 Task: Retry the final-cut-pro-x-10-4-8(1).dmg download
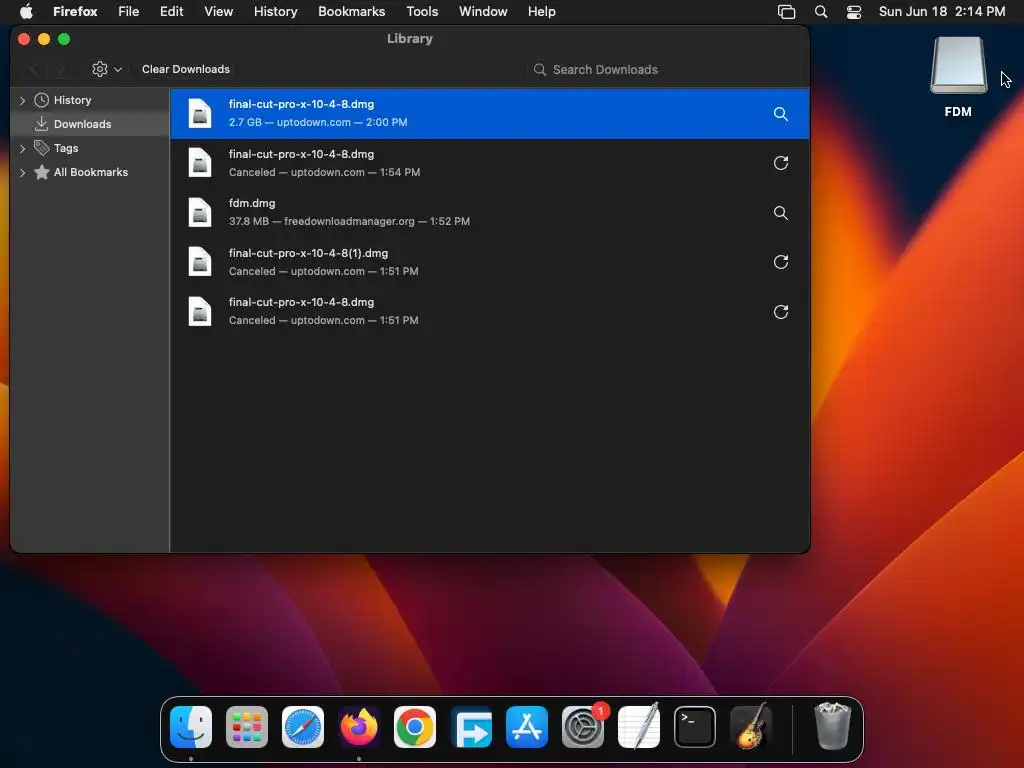[780, 262]
